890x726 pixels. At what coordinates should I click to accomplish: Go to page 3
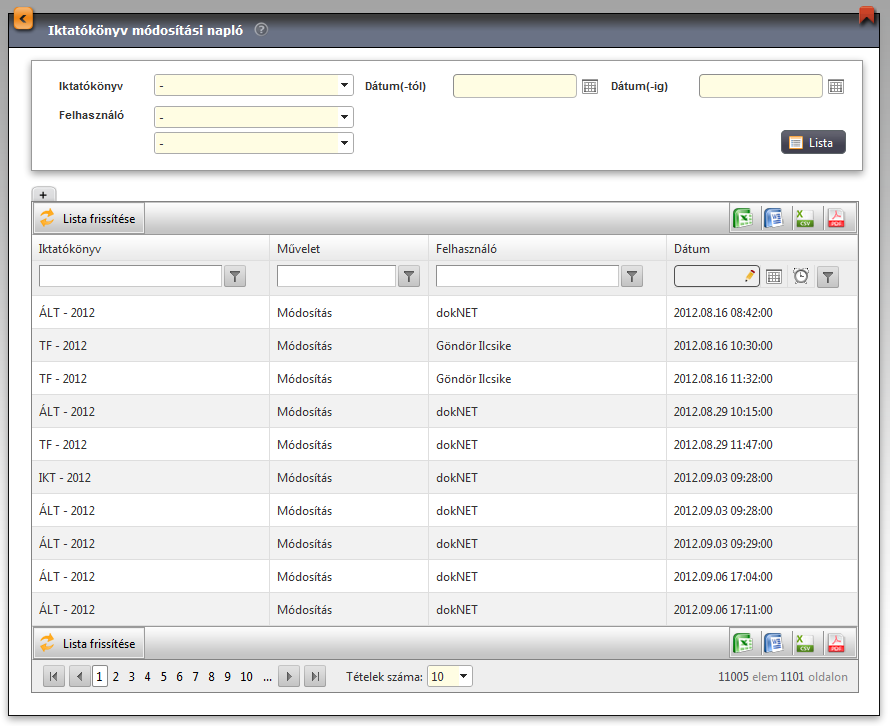[x=132, y=677]
